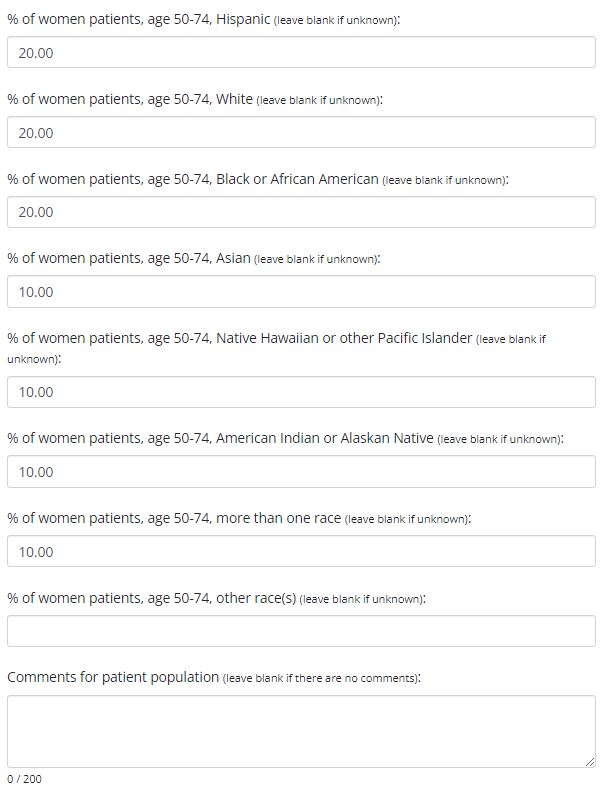Click the Asian women patients label text
This screenshot has width=607, height=795.
pos(129,258)
